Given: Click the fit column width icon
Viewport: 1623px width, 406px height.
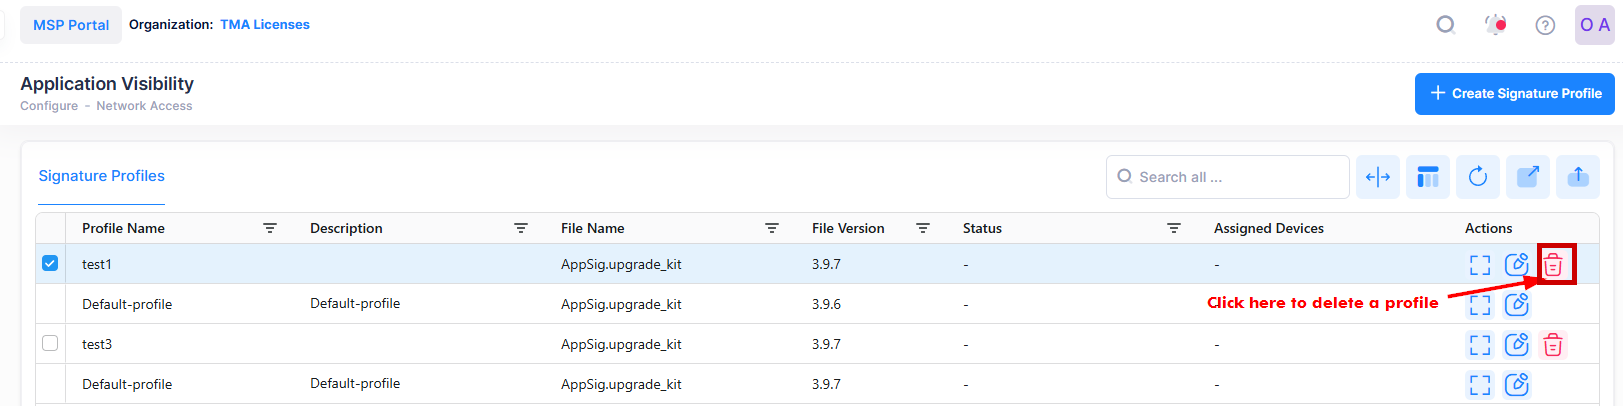Looking at the screenshot, I should (x=1378, y=177).
